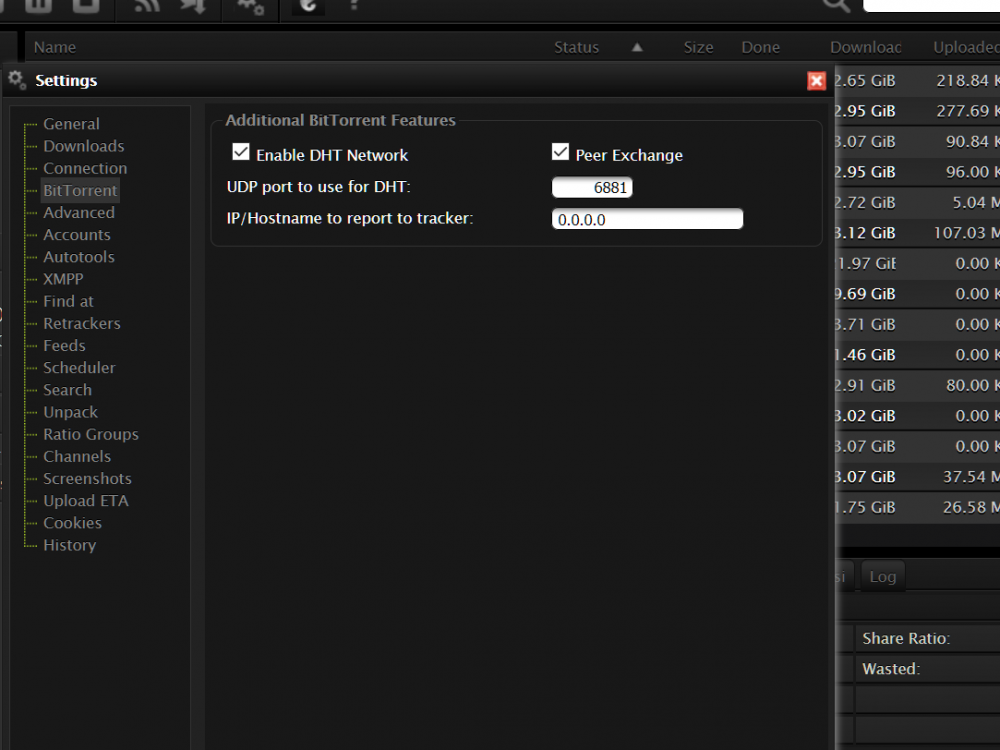This screenshot has height=750, width=1000.
Task: Click the 5.04 uploaded value
Action: (976, 203)
